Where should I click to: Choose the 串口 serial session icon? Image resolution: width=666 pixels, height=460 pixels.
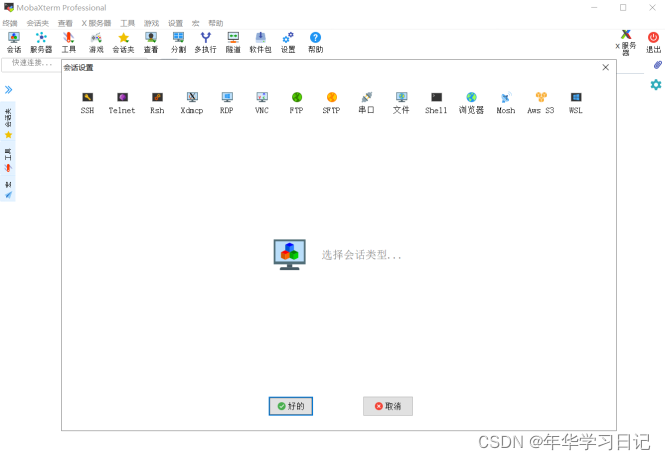366,103
